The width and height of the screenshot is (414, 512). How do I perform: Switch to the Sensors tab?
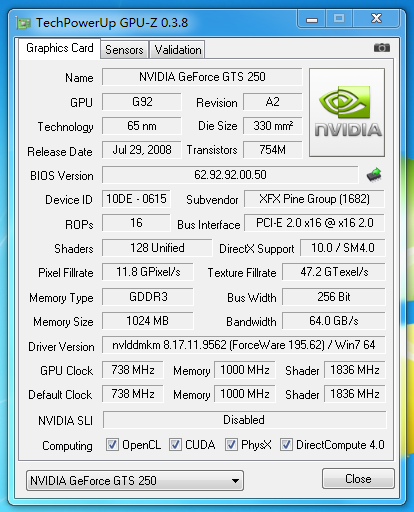(x=124, y=50)
